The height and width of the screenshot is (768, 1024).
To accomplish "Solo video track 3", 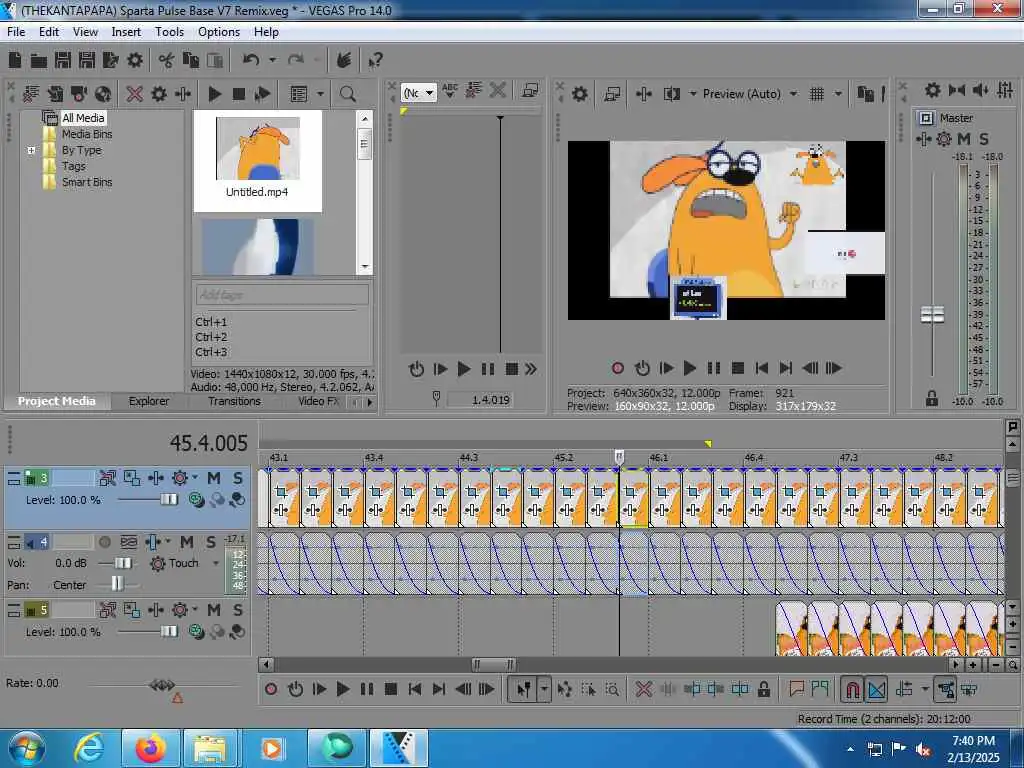I will click(238, 478).
